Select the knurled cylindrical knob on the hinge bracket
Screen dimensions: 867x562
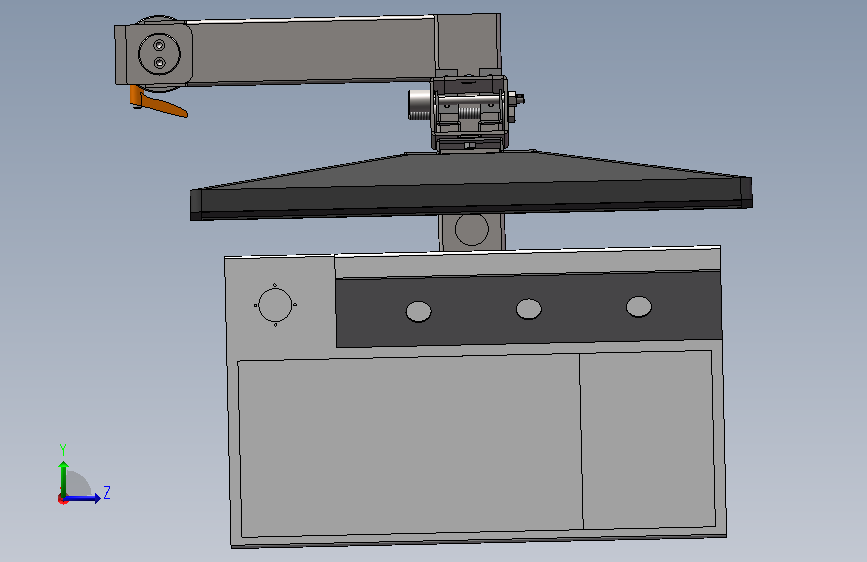(419, 105)
